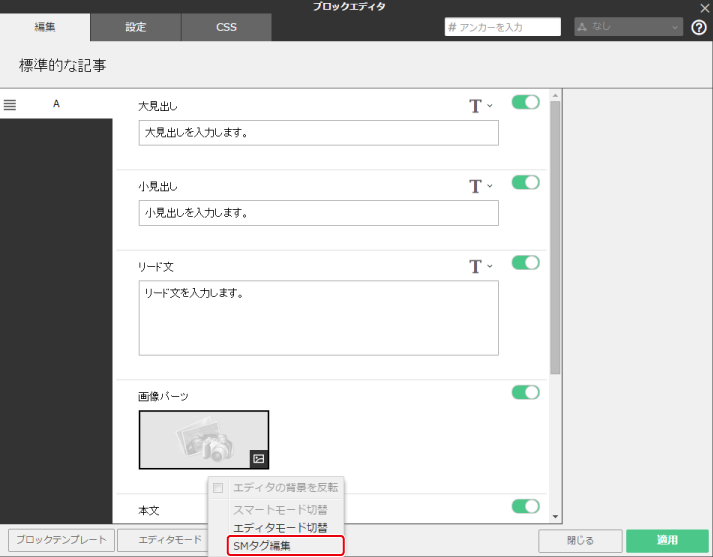Open text format T icon for 小見出し

[475, 186]
